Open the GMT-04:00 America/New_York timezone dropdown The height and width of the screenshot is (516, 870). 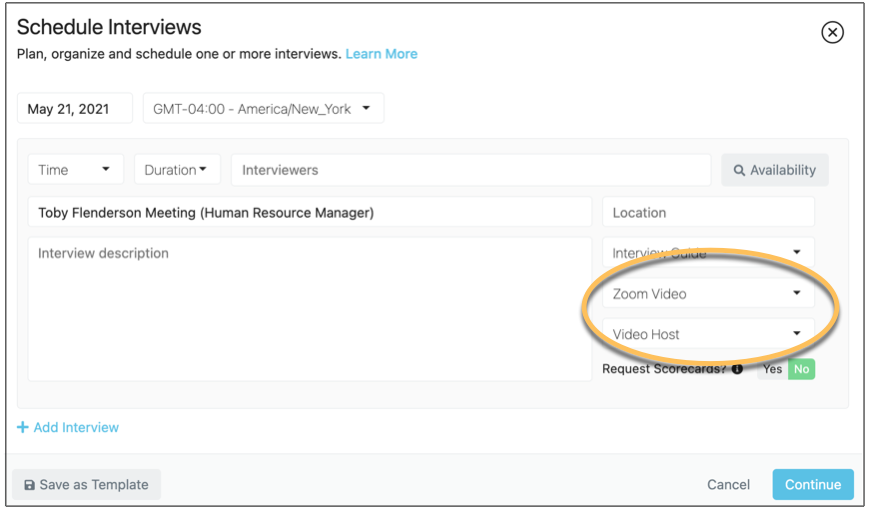point(264,108)
